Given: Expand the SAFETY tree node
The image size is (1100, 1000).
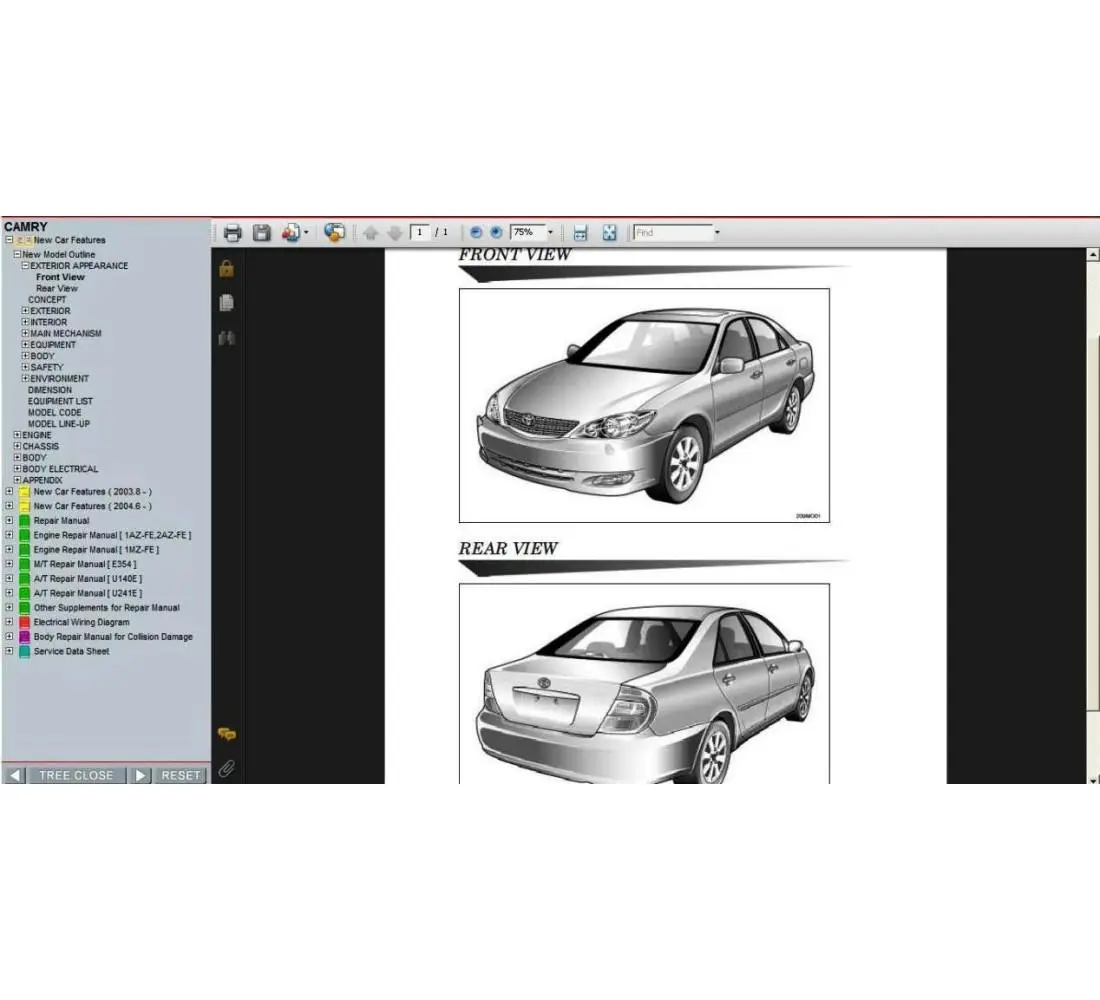Looking at the screenshot, I should [x=25, y=367].
